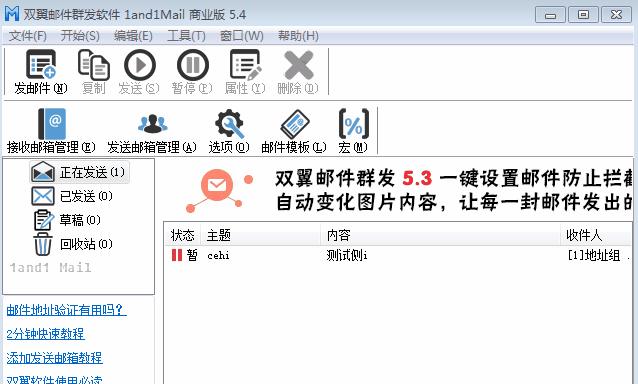Click the 删除 delete X icon
Image resolution: width=638 pixels, height=384 pixels.
[x=299, y=65]
